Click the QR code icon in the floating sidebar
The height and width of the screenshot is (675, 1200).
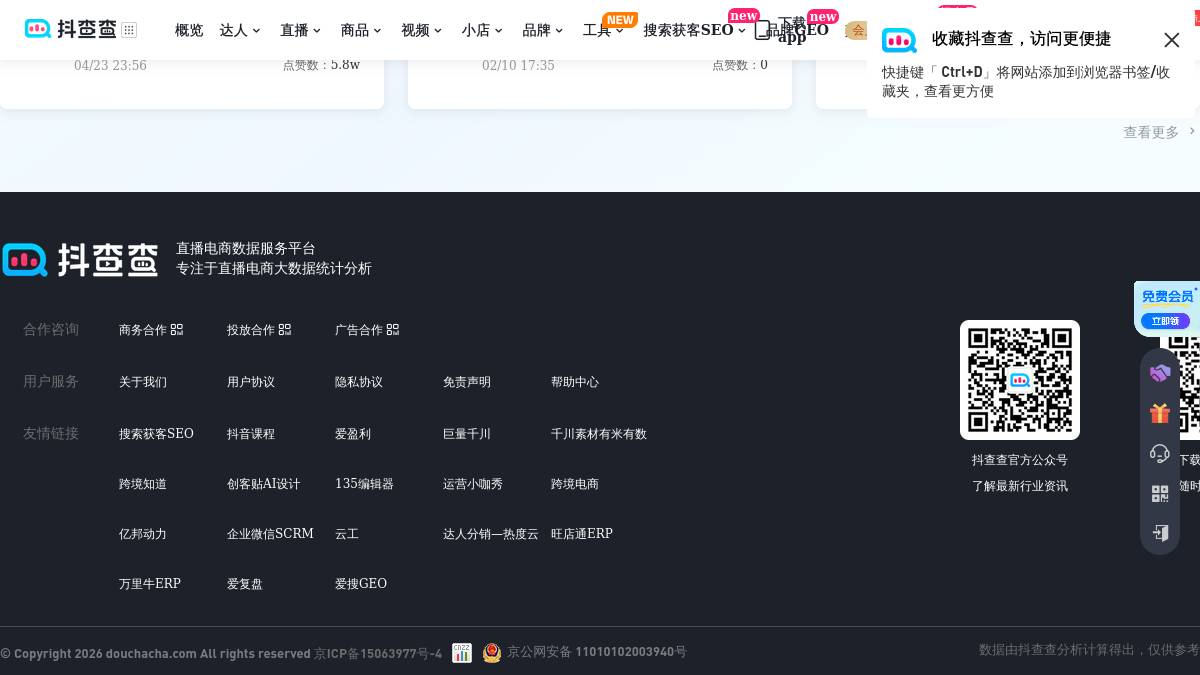pyautogui.click(x=1160, y=493)
